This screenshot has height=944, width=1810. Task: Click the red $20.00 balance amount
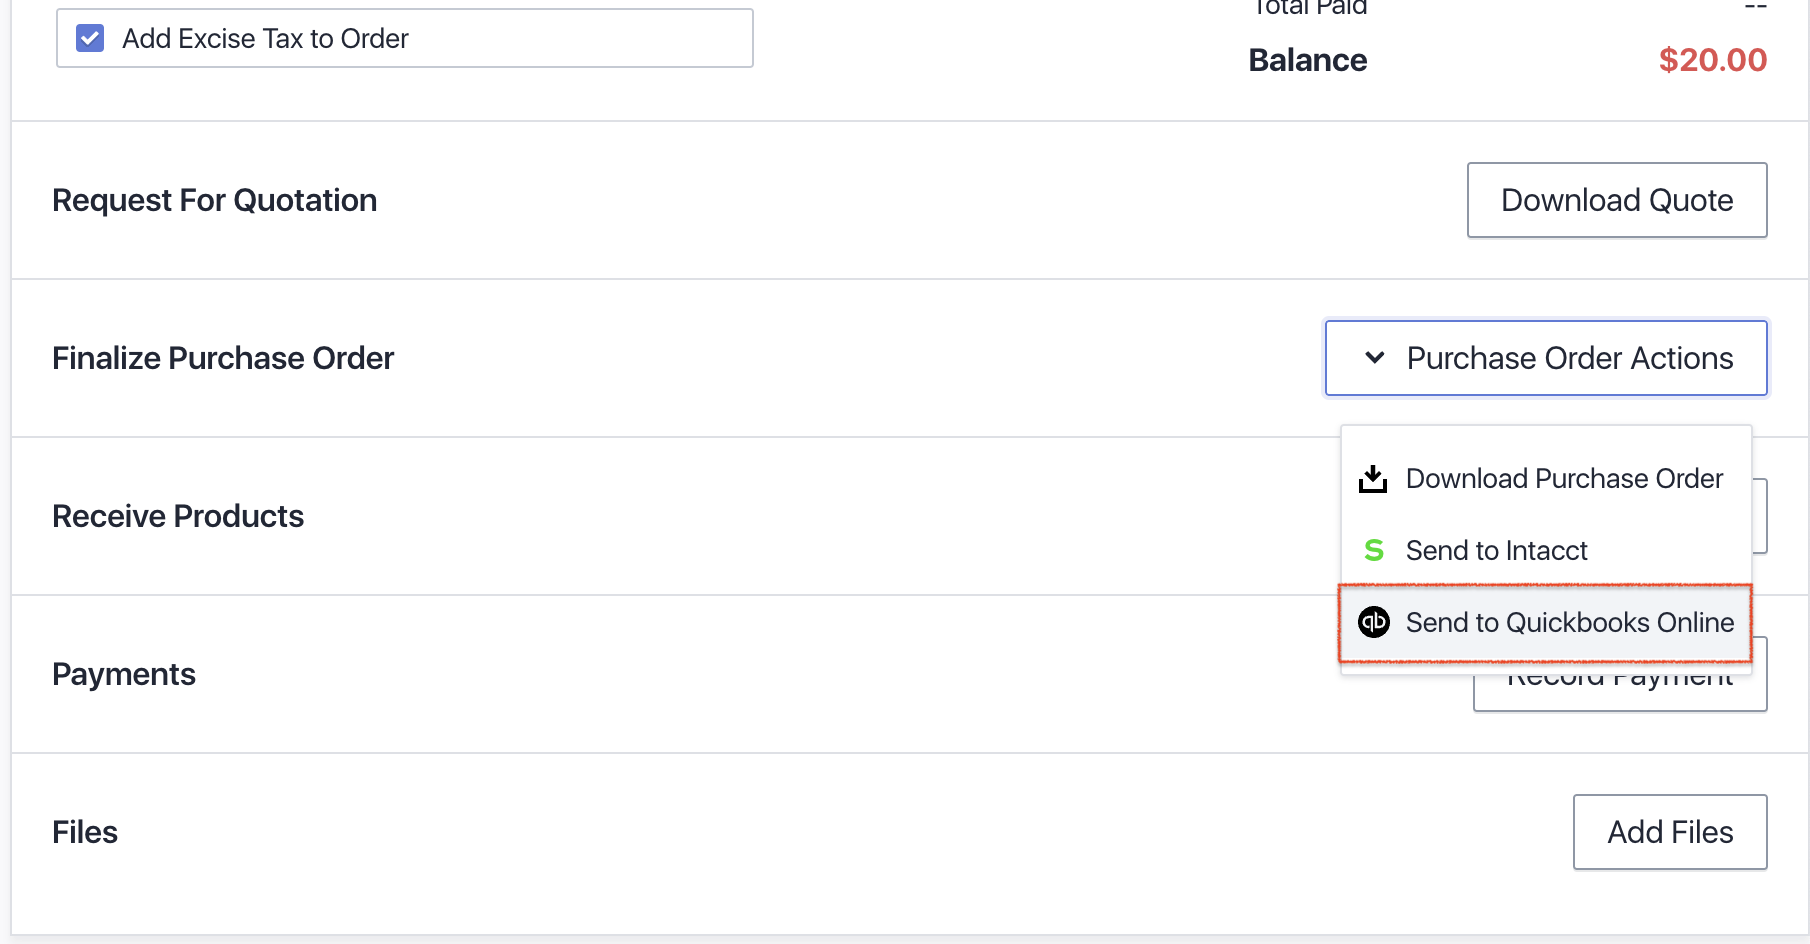tap(1712, 60)
